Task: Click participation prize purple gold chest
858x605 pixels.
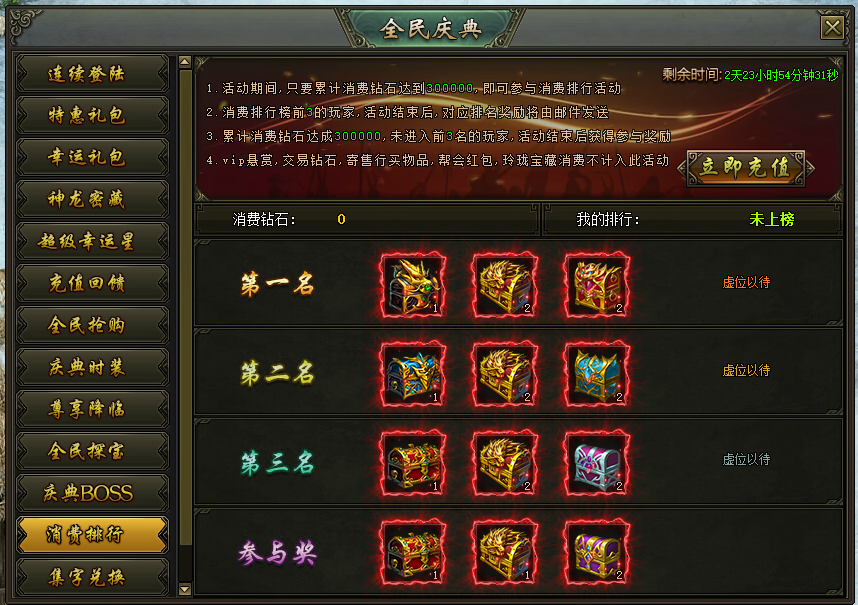Action: (x=596, y=552)
